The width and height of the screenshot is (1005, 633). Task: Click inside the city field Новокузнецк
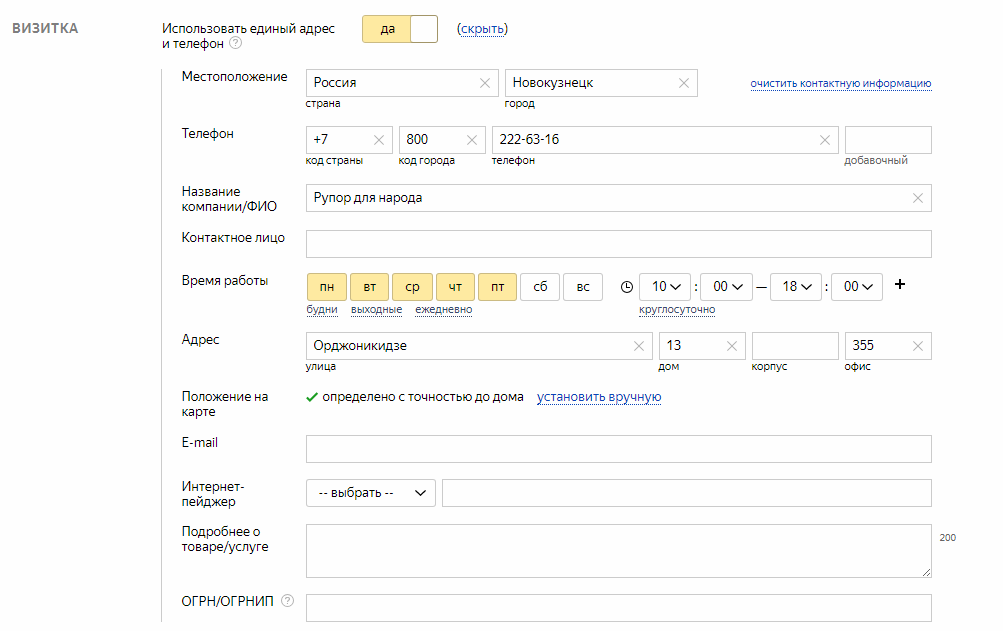click(x=601, y=83)
